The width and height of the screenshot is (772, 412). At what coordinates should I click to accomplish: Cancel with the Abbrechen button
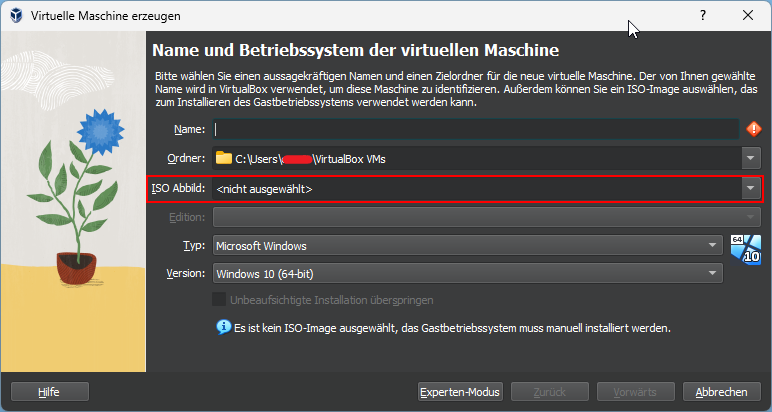click(x=722, y=391)
